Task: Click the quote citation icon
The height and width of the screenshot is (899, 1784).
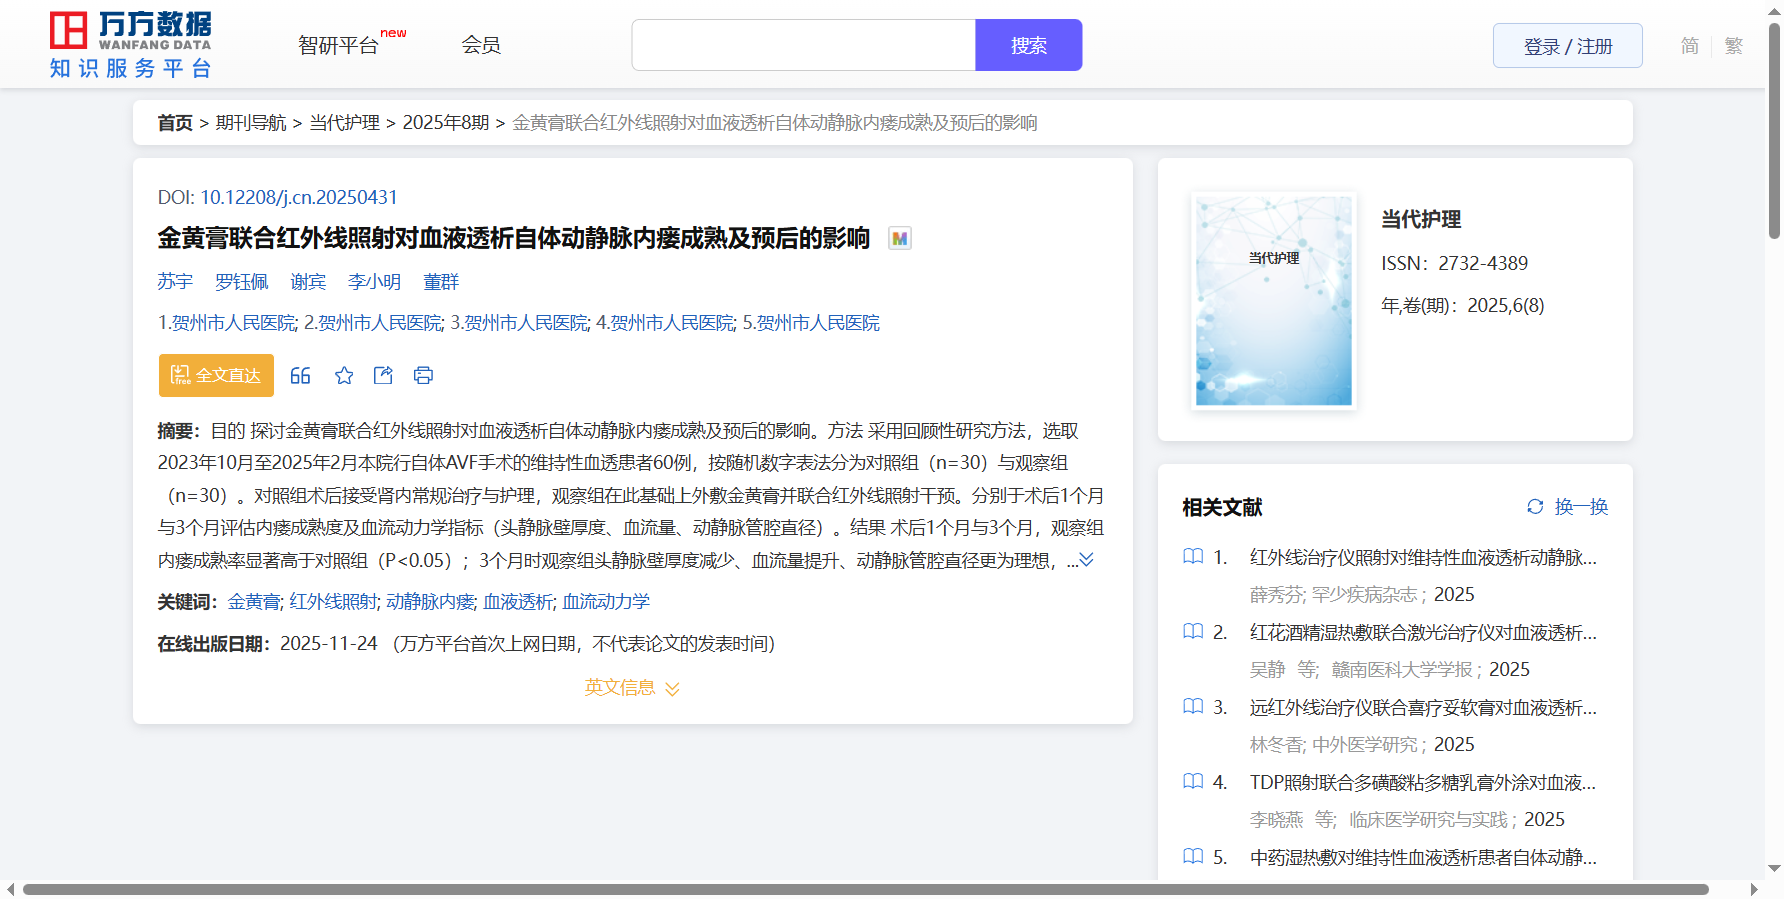Action: (300, 376)
